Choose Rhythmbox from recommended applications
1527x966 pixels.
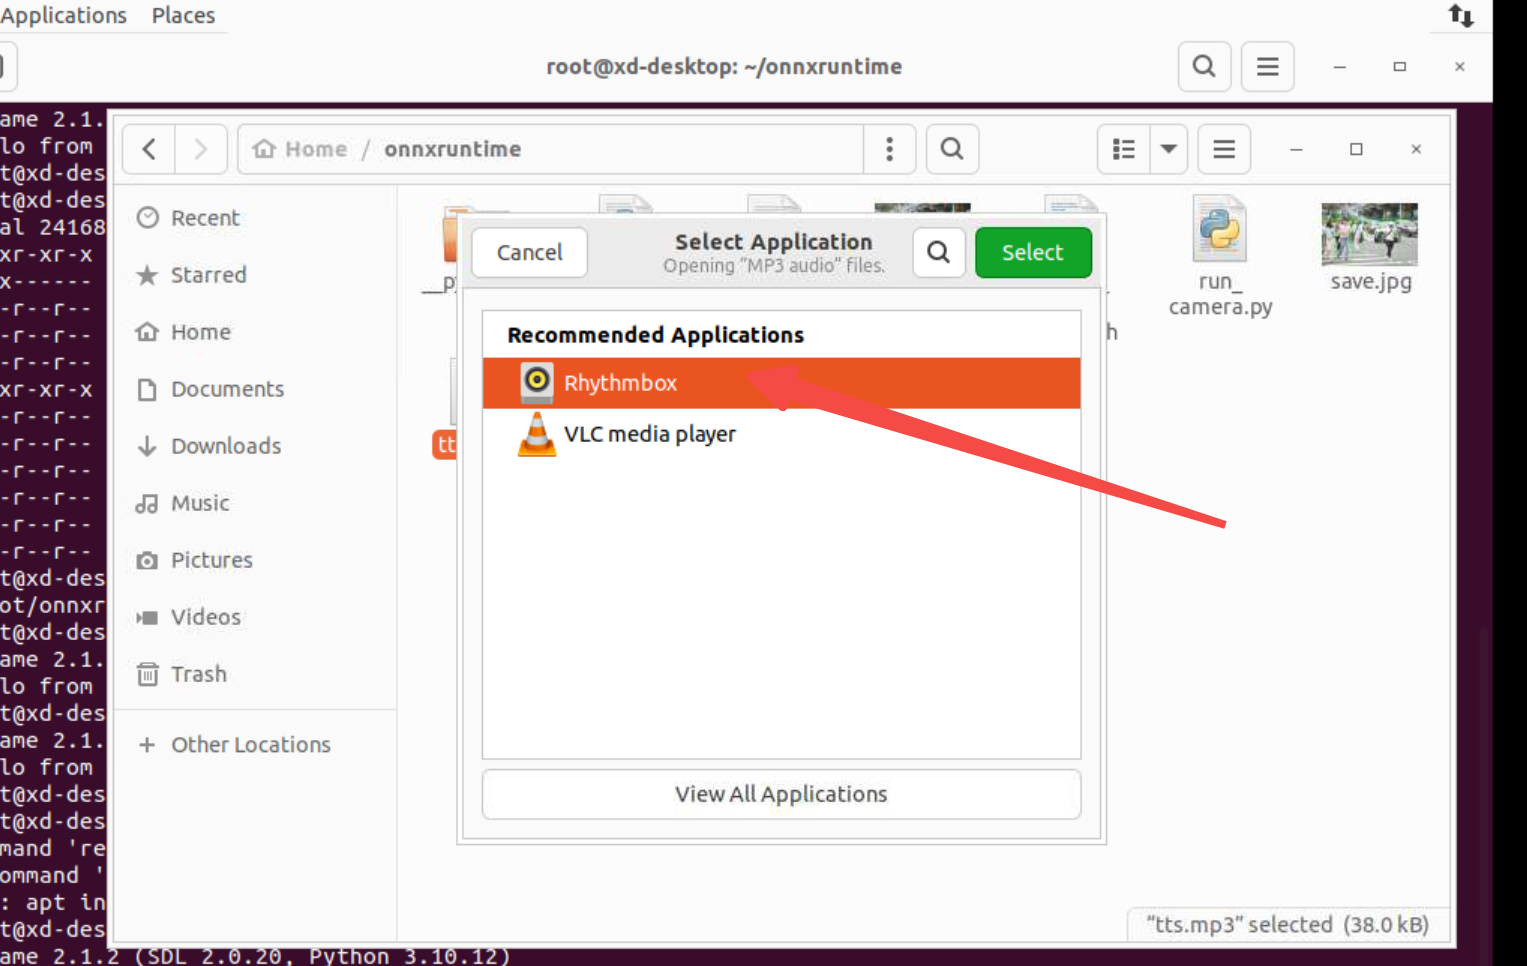(x=781, y=383)
